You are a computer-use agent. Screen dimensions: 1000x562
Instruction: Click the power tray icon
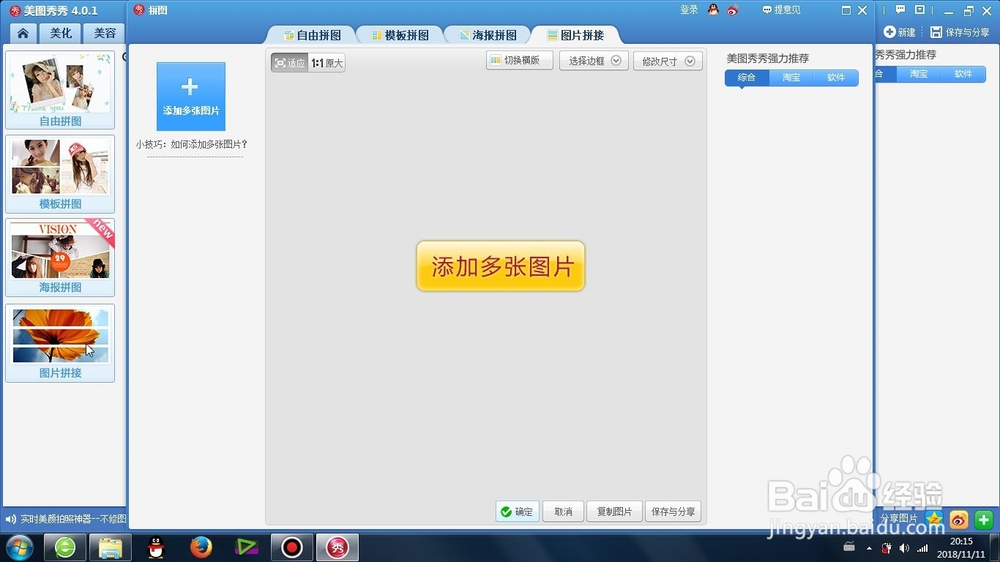[x=886, y=548]
